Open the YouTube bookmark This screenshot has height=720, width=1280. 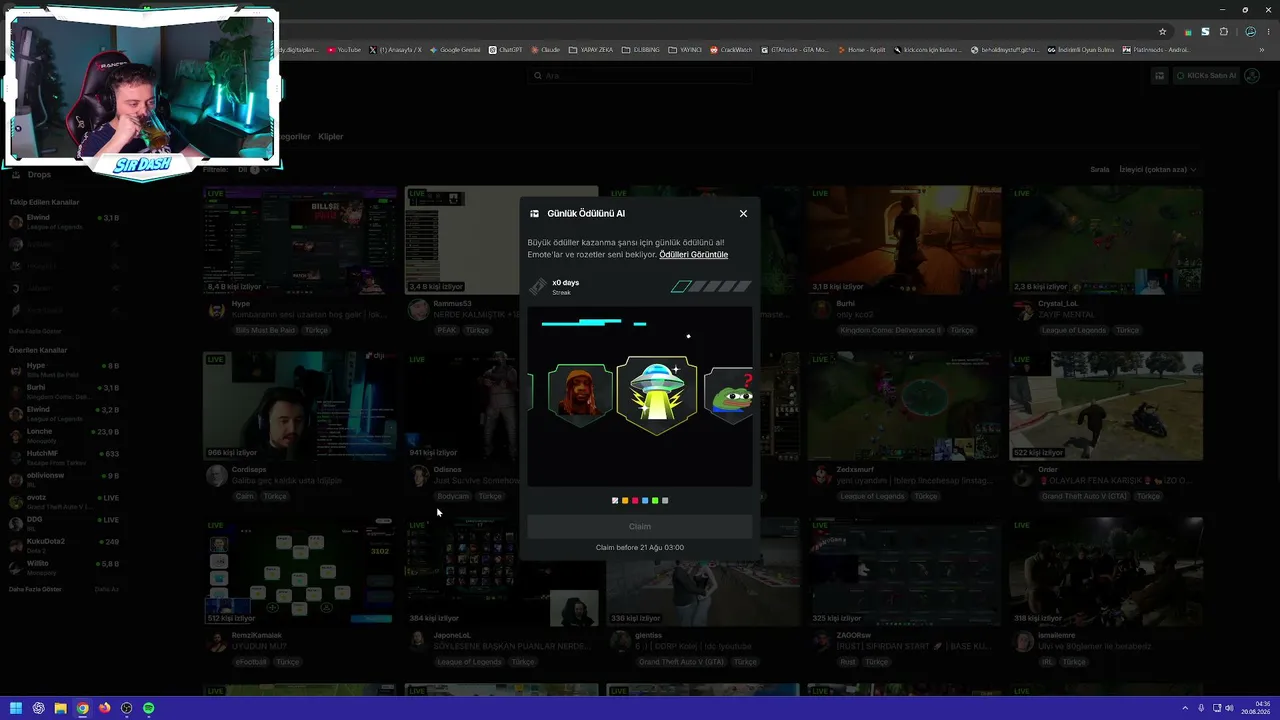[344, 50]
